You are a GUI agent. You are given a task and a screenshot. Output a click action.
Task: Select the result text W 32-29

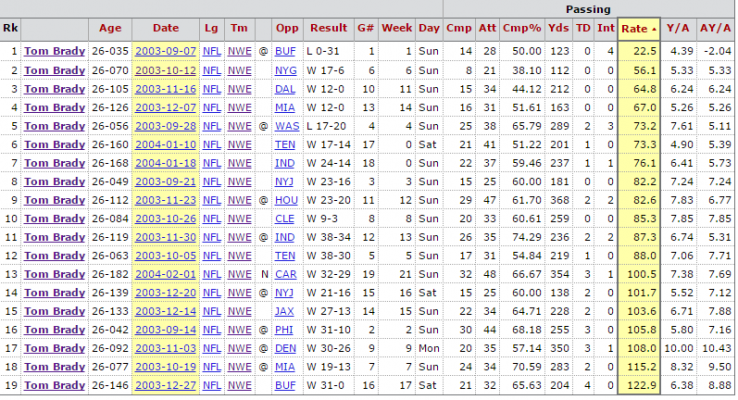tap(329, 274)
